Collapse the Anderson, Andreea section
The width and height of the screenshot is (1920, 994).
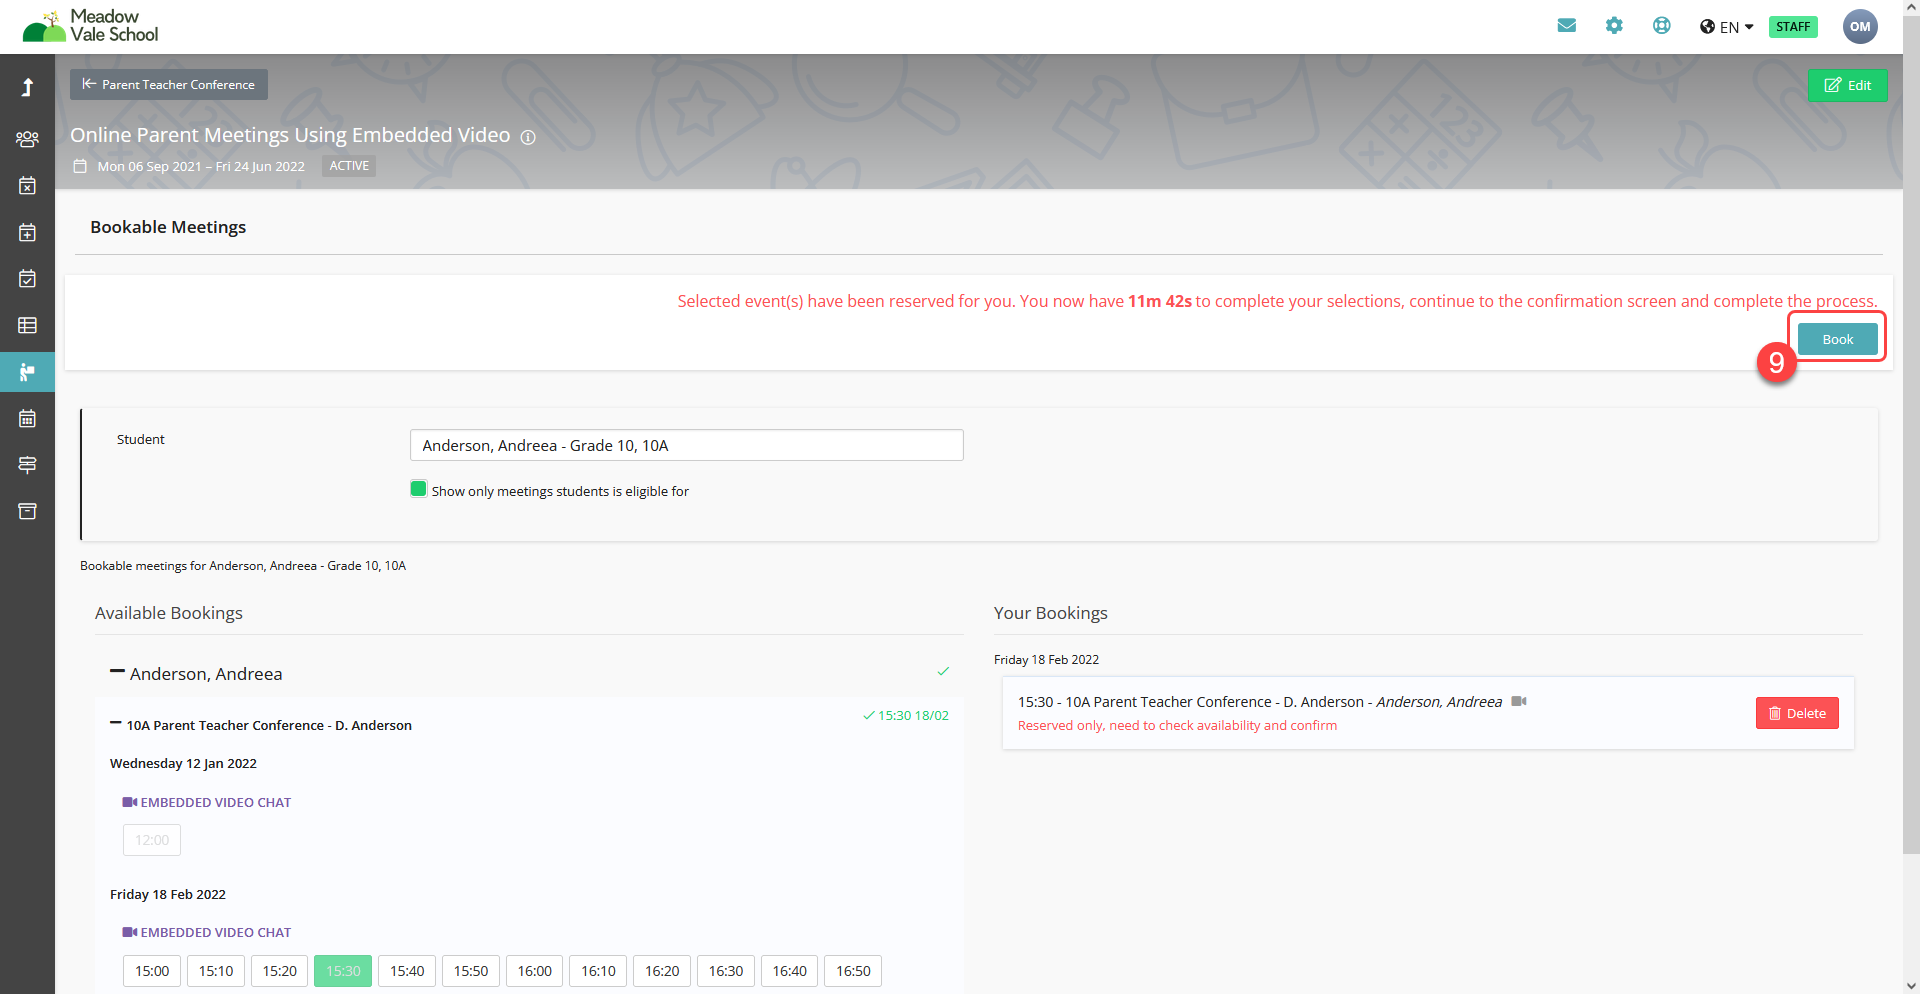[118, 672]
